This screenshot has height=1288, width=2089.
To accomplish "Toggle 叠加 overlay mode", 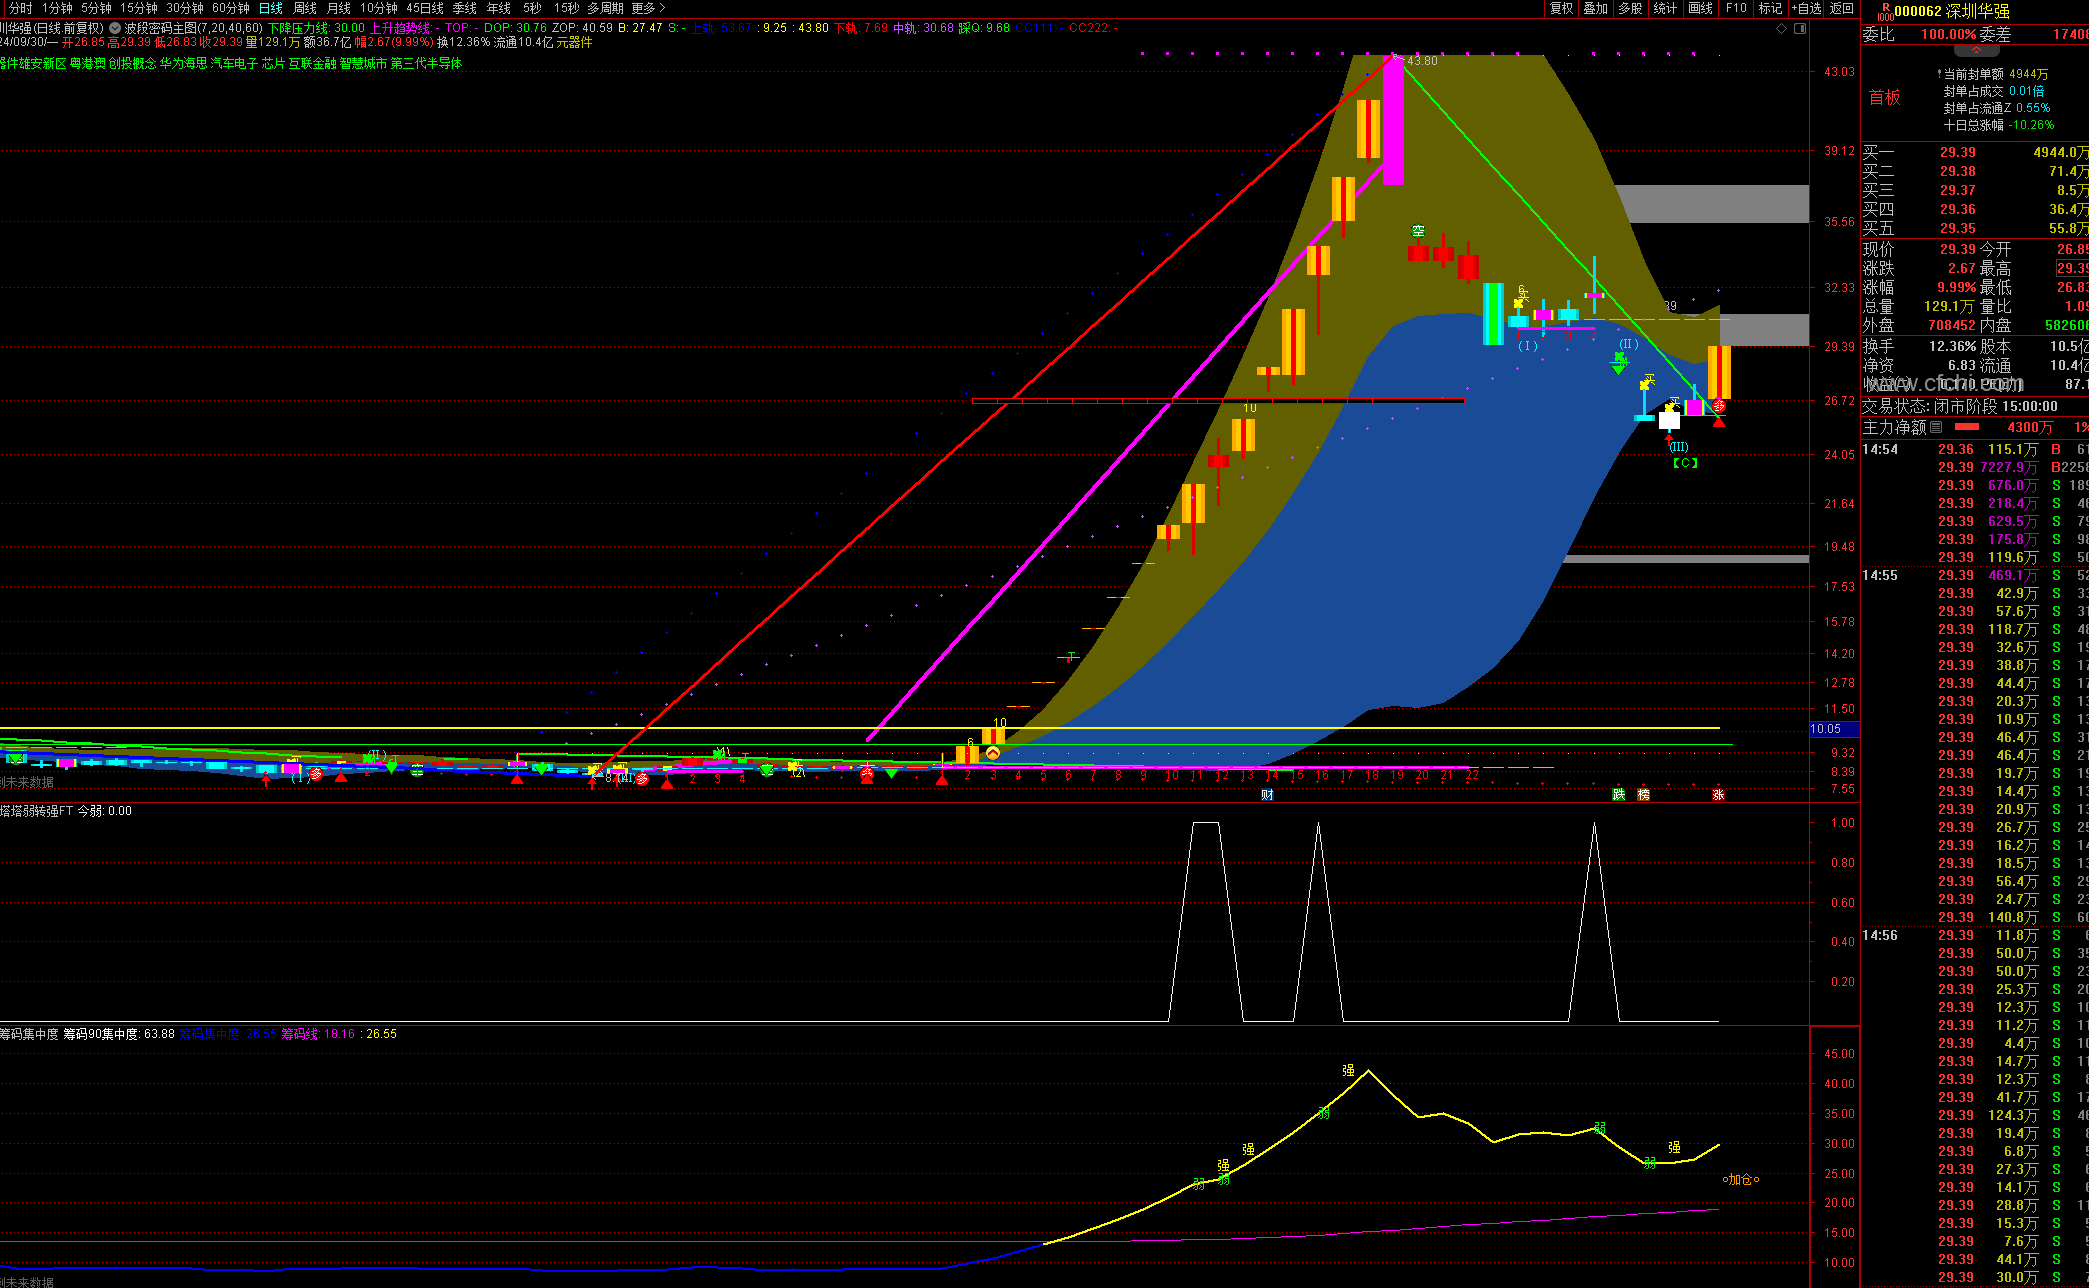I will pyautogui.click(x=1595, y=8).
